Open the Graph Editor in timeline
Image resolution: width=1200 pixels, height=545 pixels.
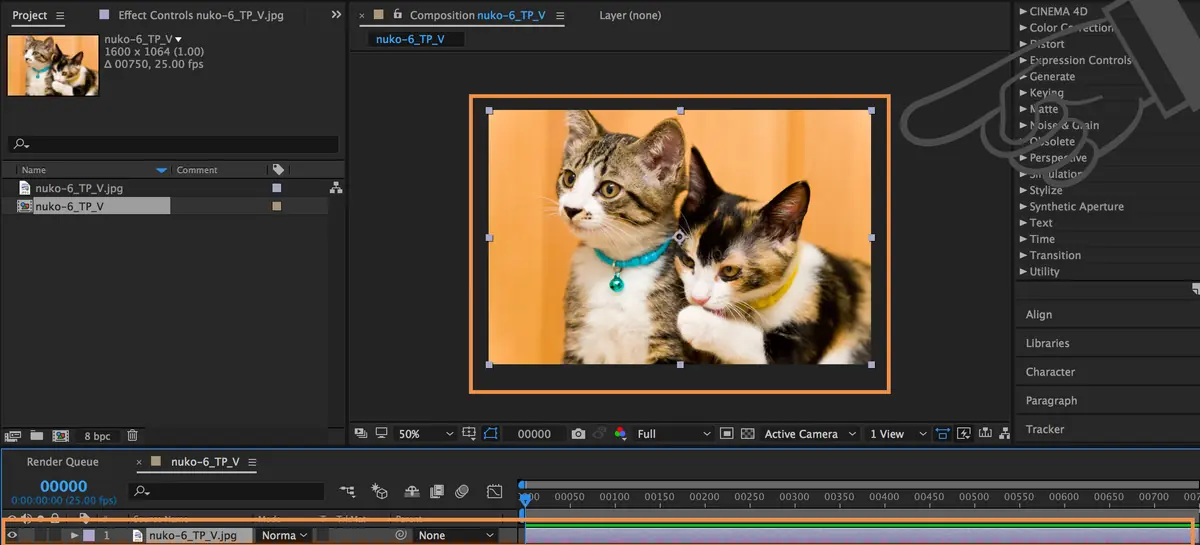[x=494, y=491]
